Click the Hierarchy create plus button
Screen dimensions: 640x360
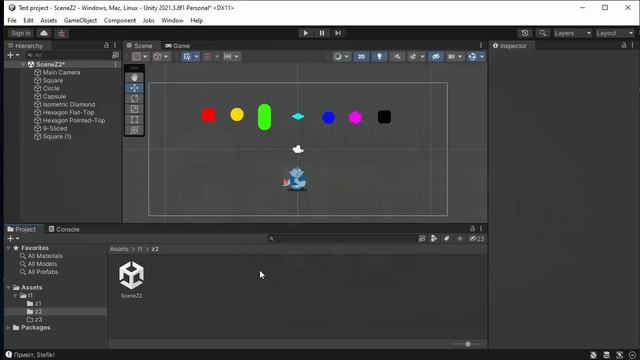click(13, 55)
